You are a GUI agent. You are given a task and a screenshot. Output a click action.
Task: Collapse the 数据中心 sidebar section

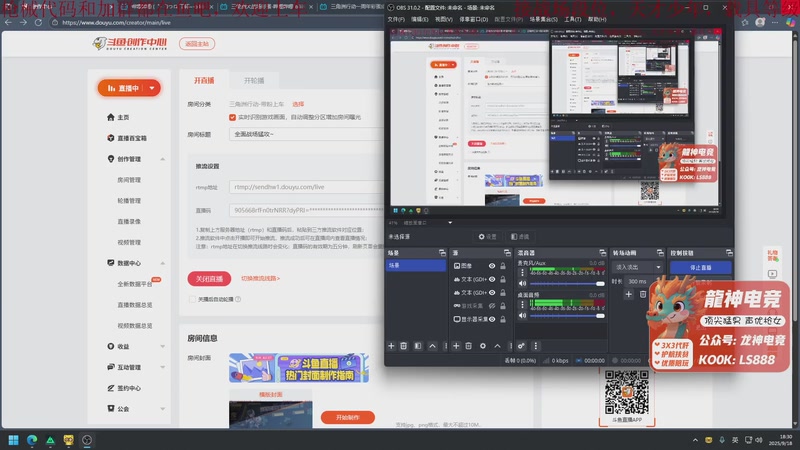click(x=162, y=263)
